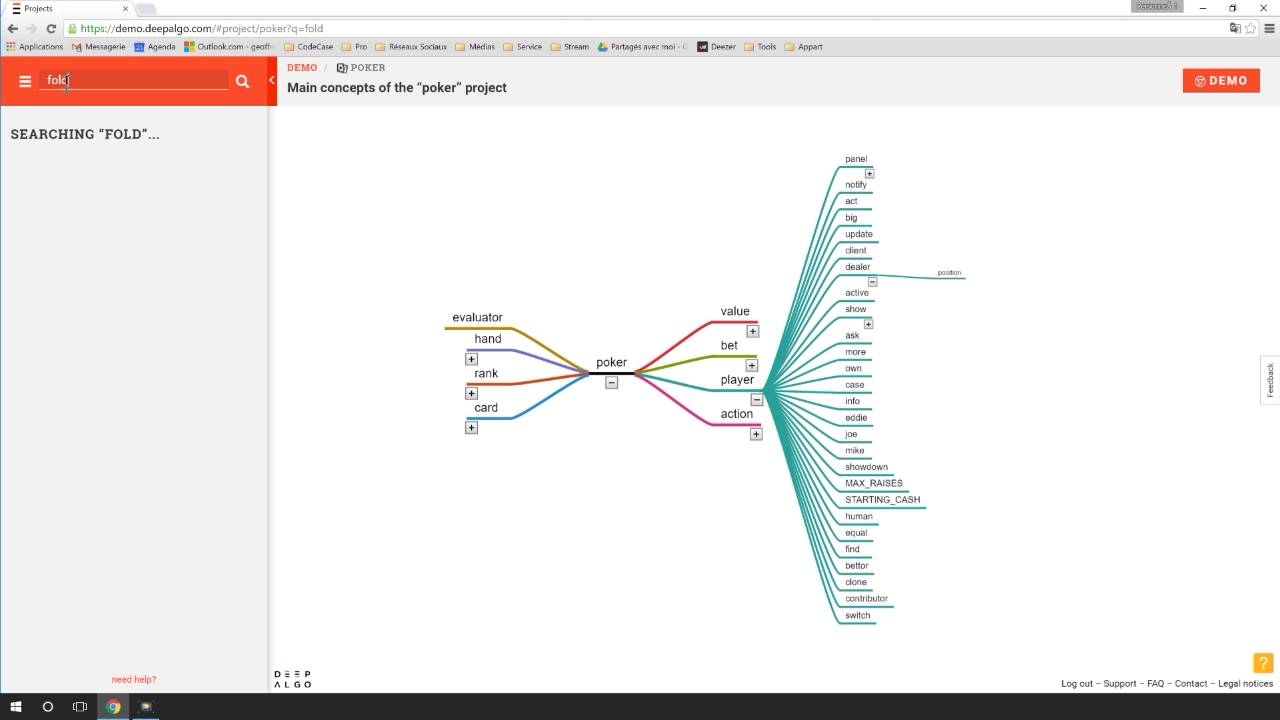The height and width of the screenshot is (720, 1280).
Task: Select the position sub-concept
Action: pyautogui.click(x=949, y=273)
